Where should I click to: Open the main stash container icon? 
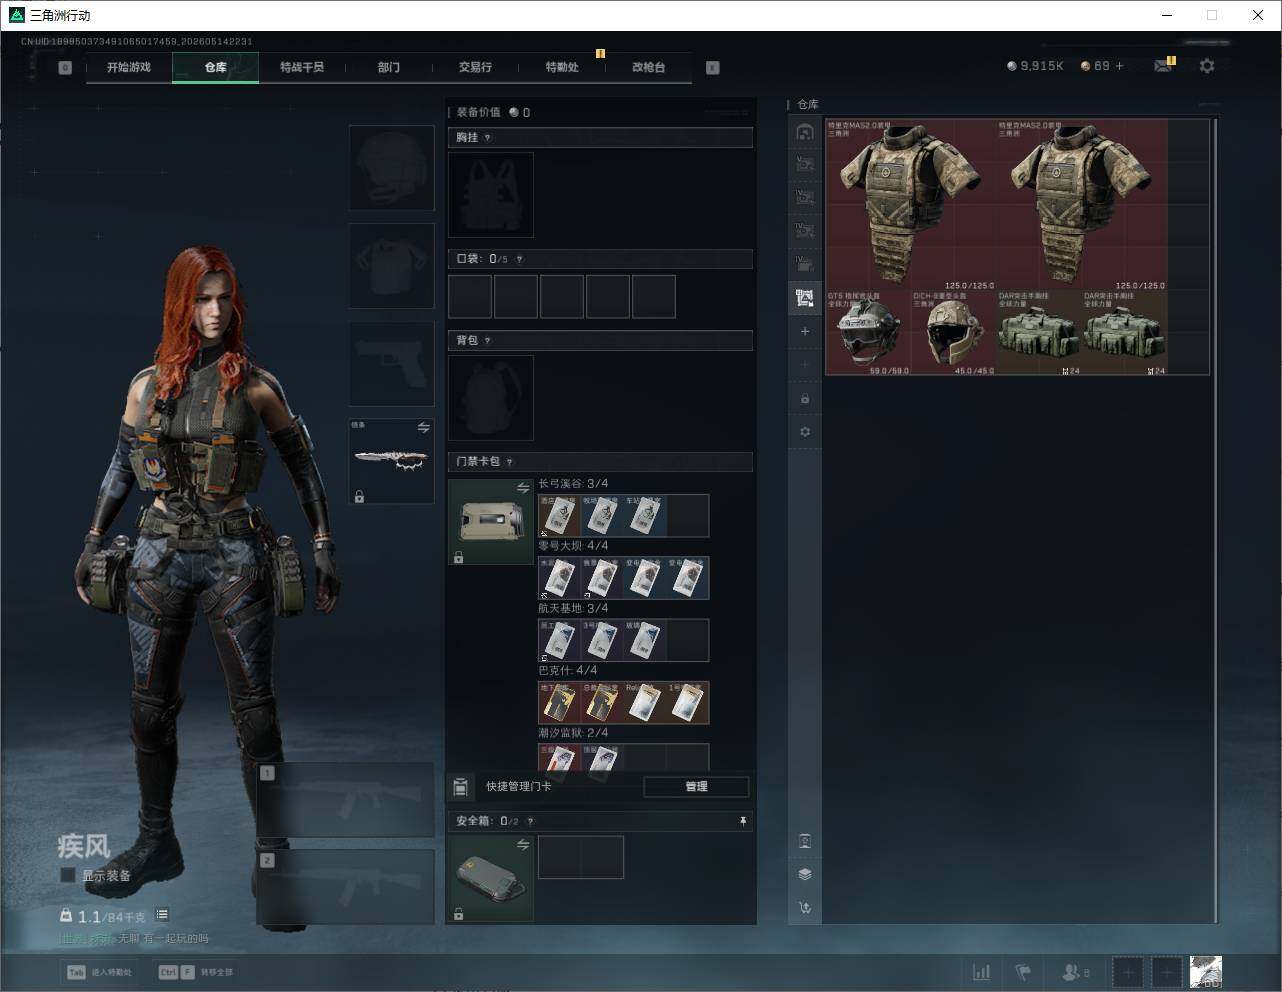805,131
